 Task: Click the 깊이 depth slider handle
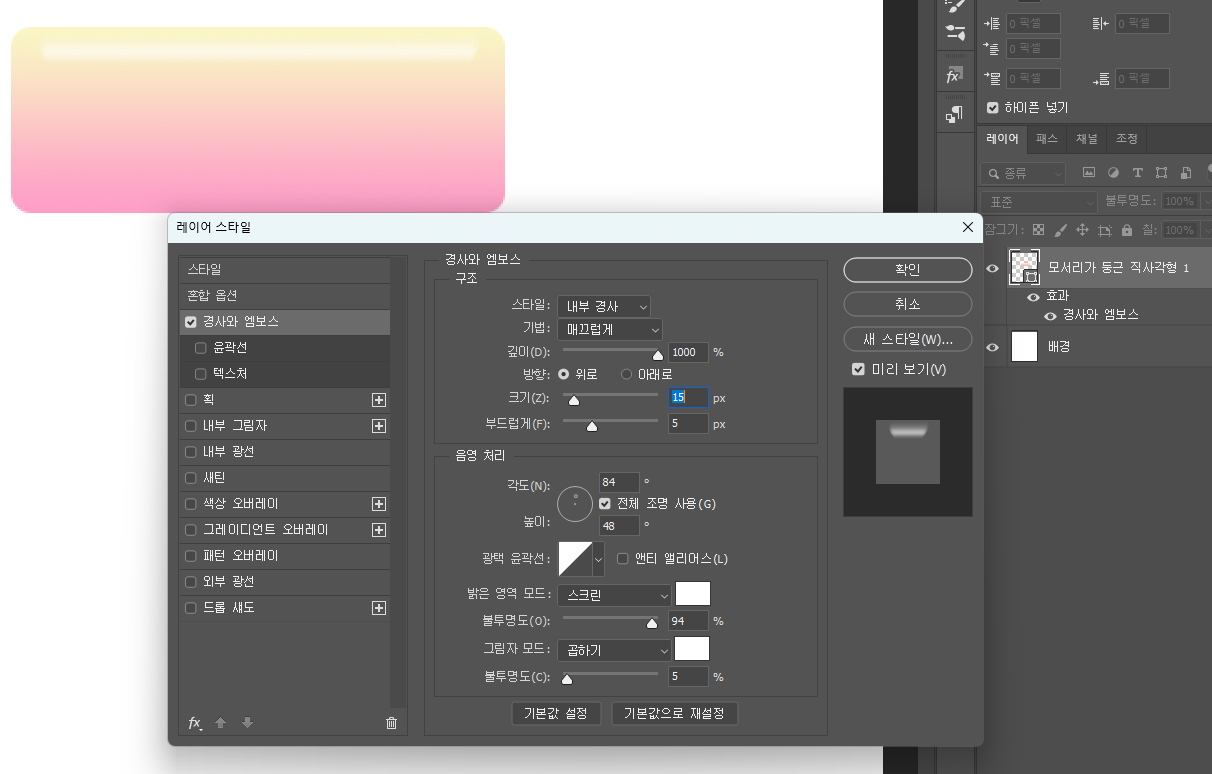658,354
